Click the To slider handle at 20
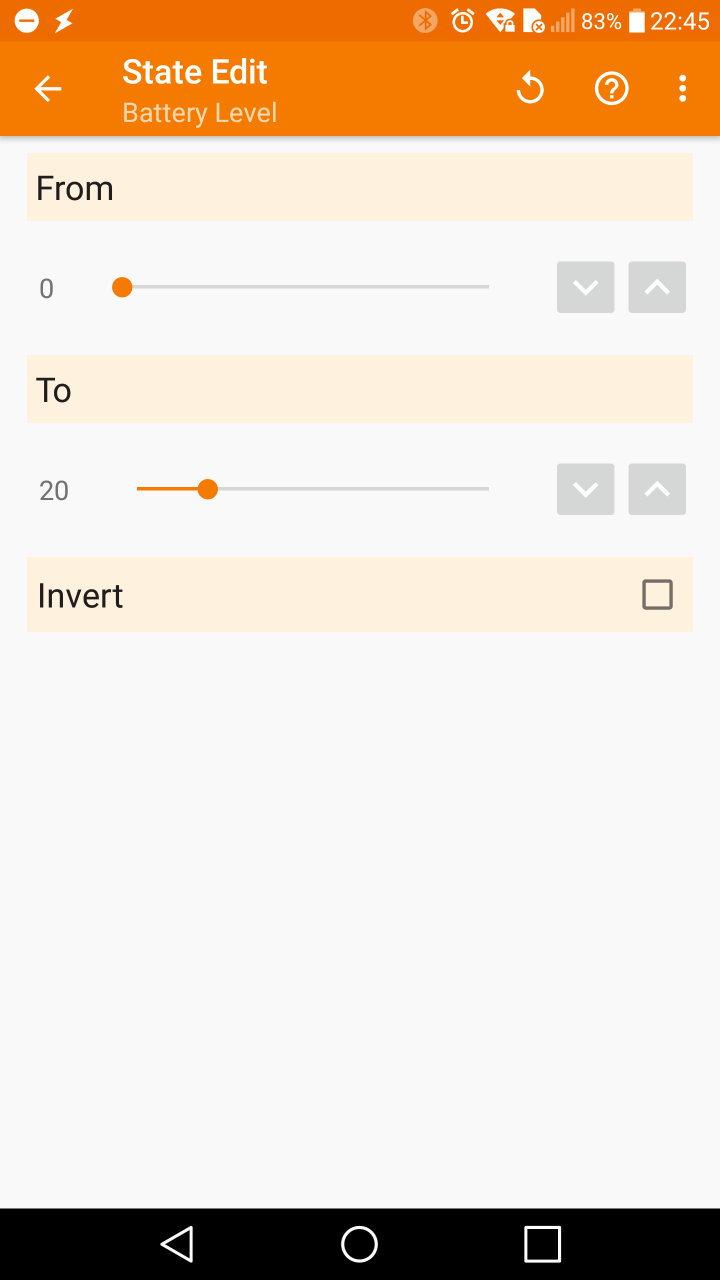 click(x=207, y=489)
